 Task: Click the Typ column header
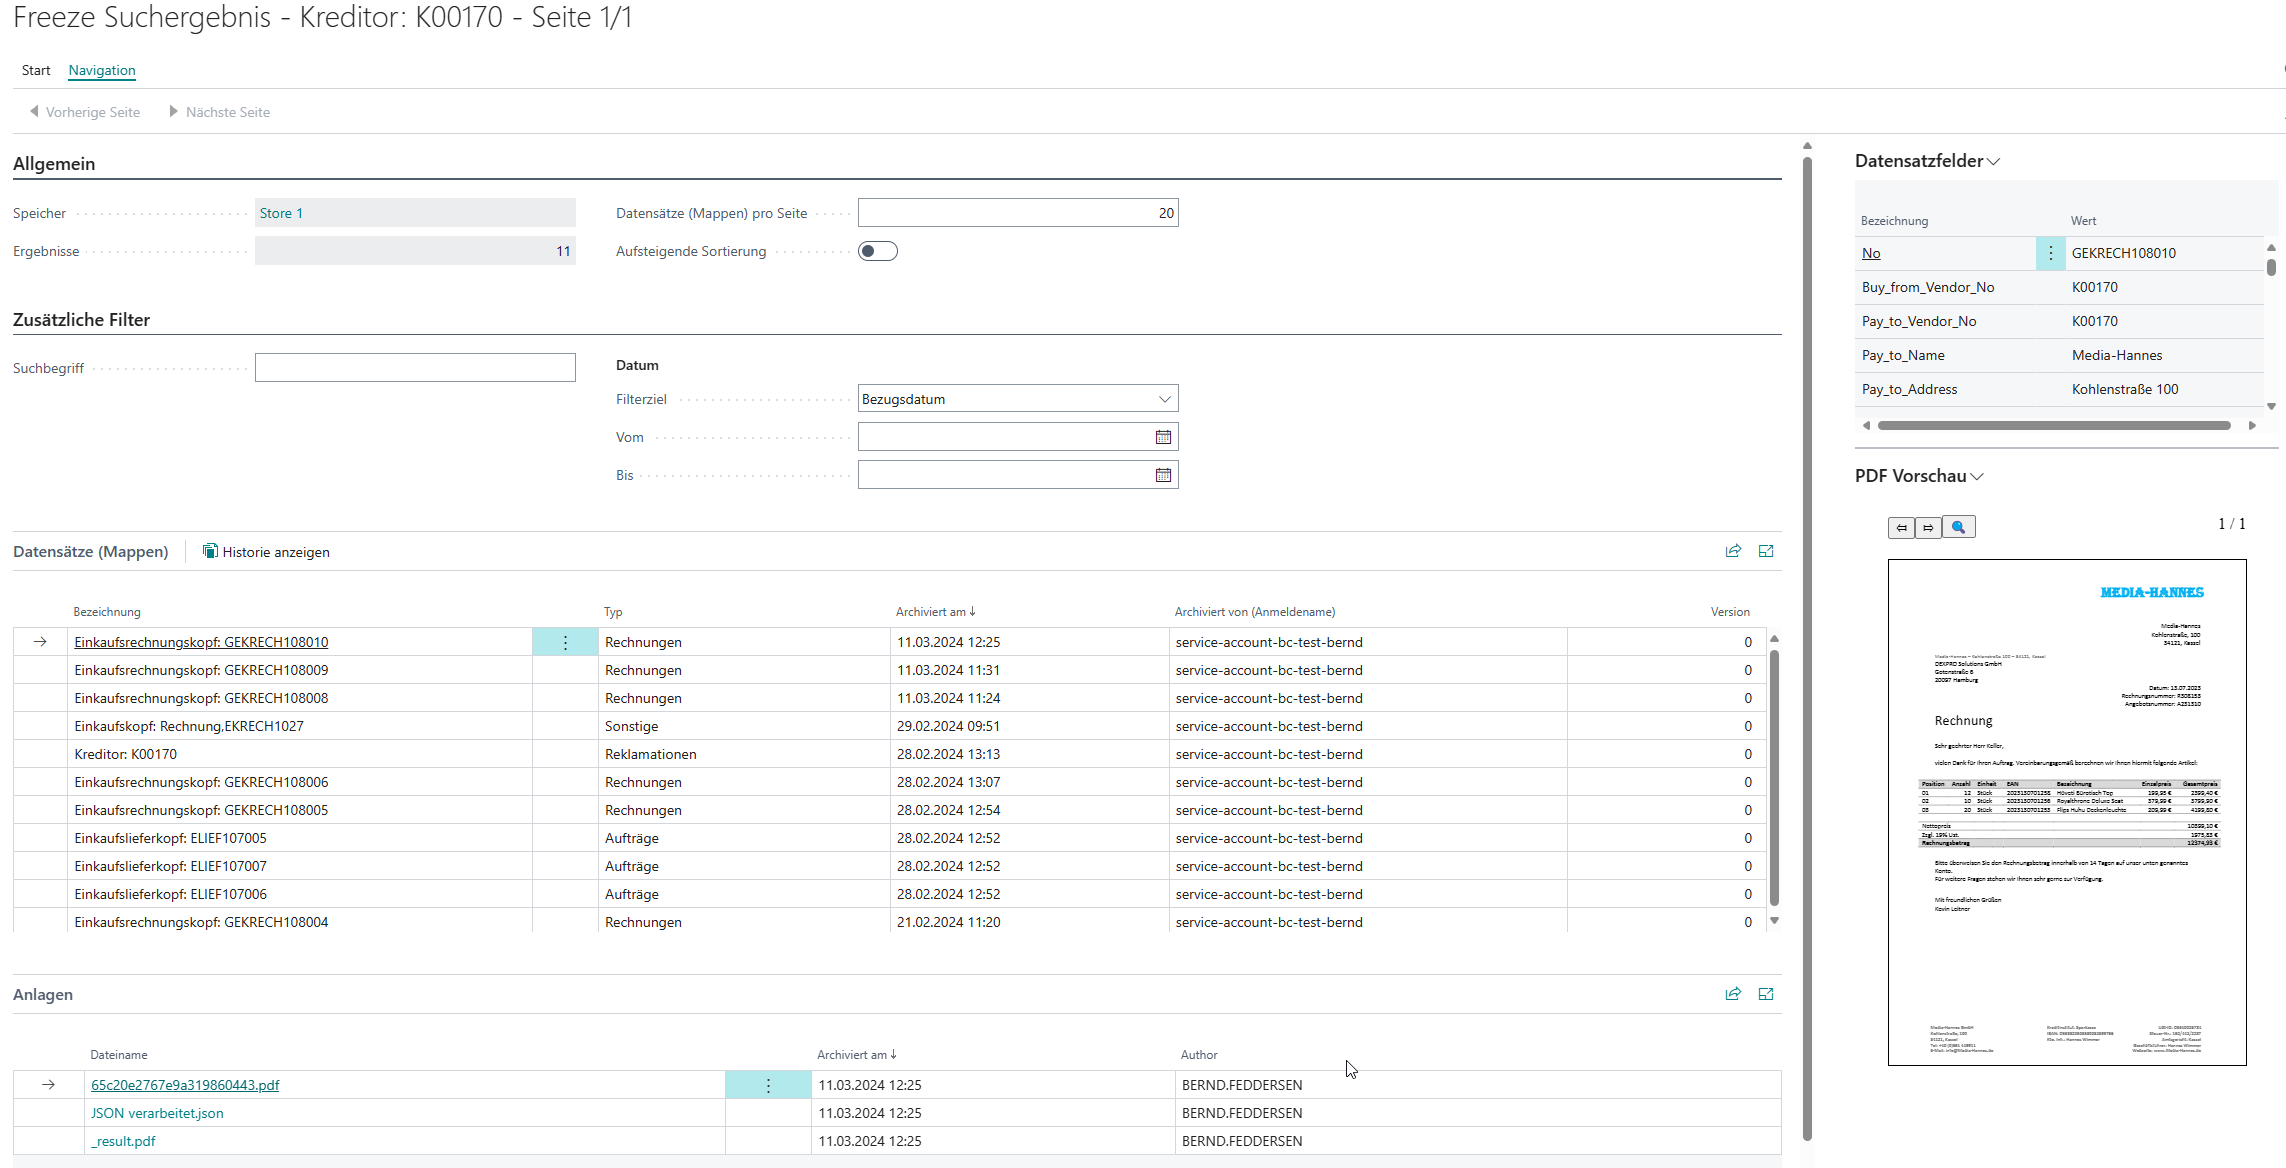click(x=613, y=612)
